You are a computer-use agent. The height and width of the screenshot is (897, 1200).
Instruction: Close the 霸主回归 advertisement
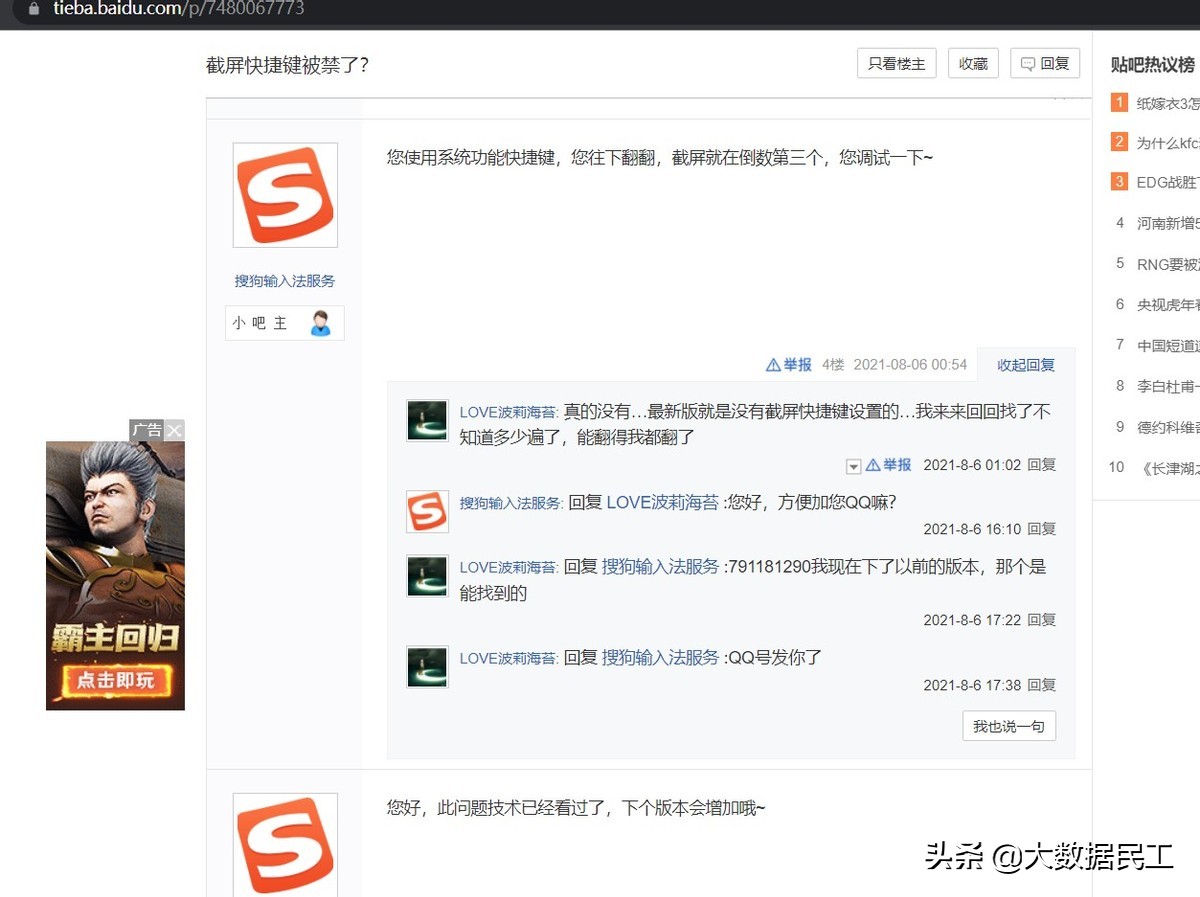175,430
